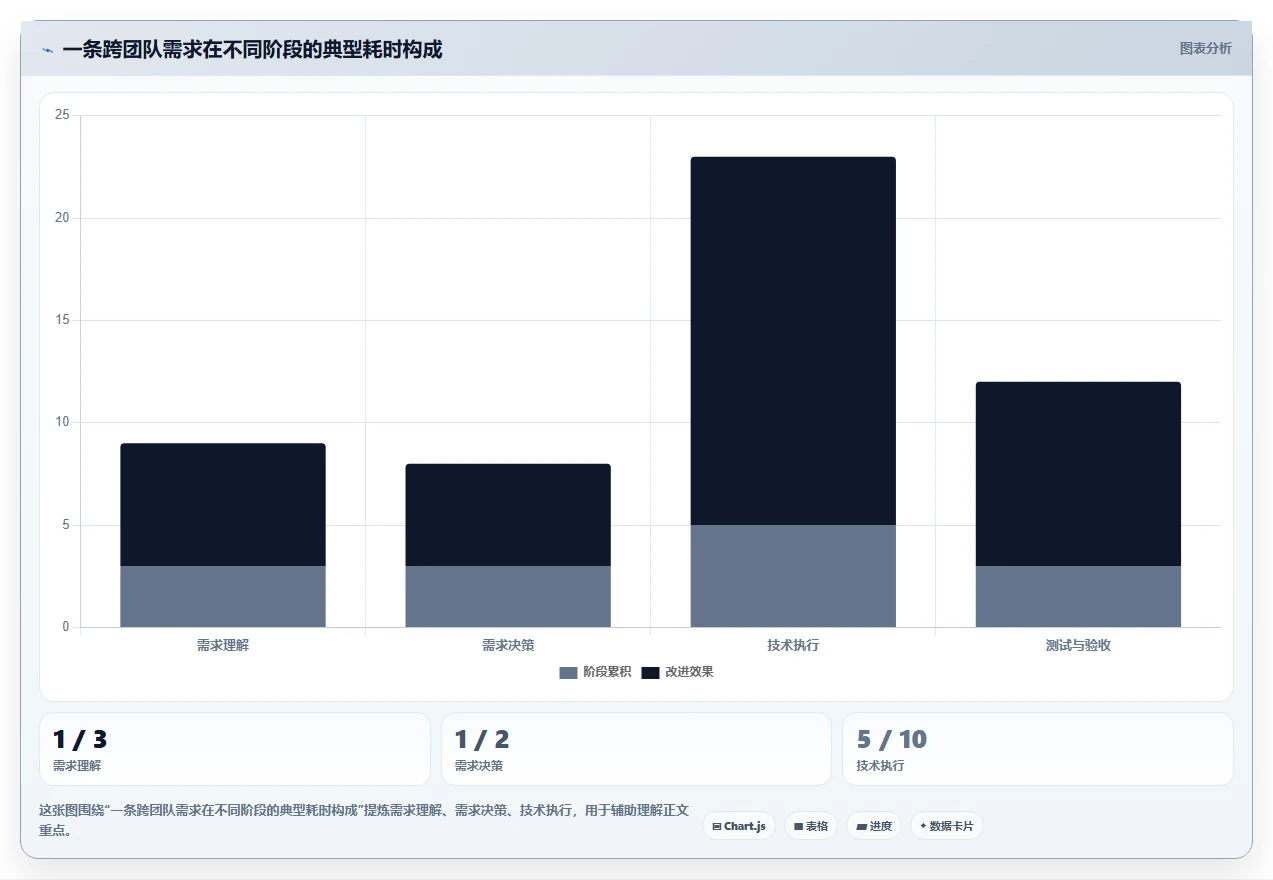1273x880 pixels.
Task: Click the 测试与验收 x-axis label
Action: click(x=1078, y=645)
